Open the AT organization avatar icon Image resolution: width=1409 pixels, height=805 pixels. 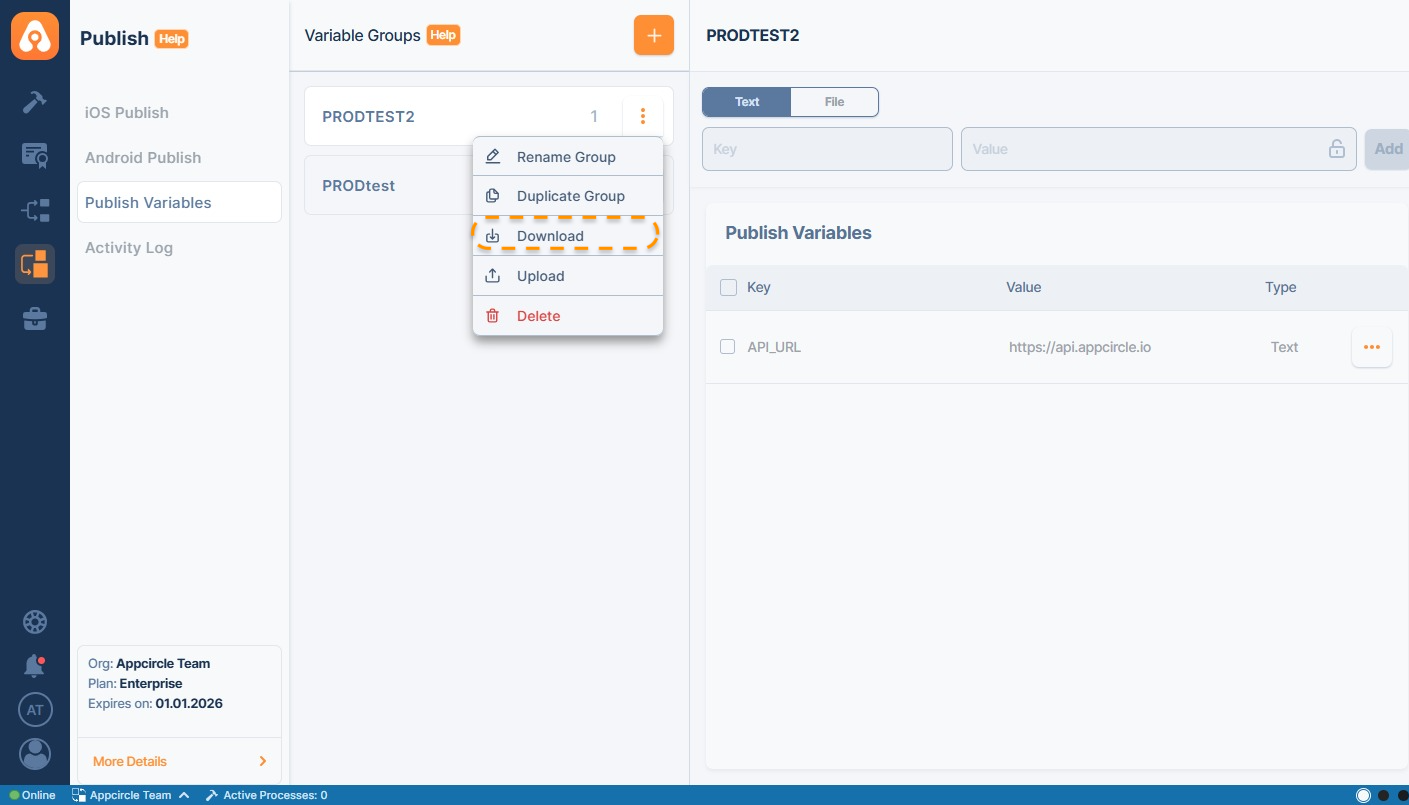[35, 710]
